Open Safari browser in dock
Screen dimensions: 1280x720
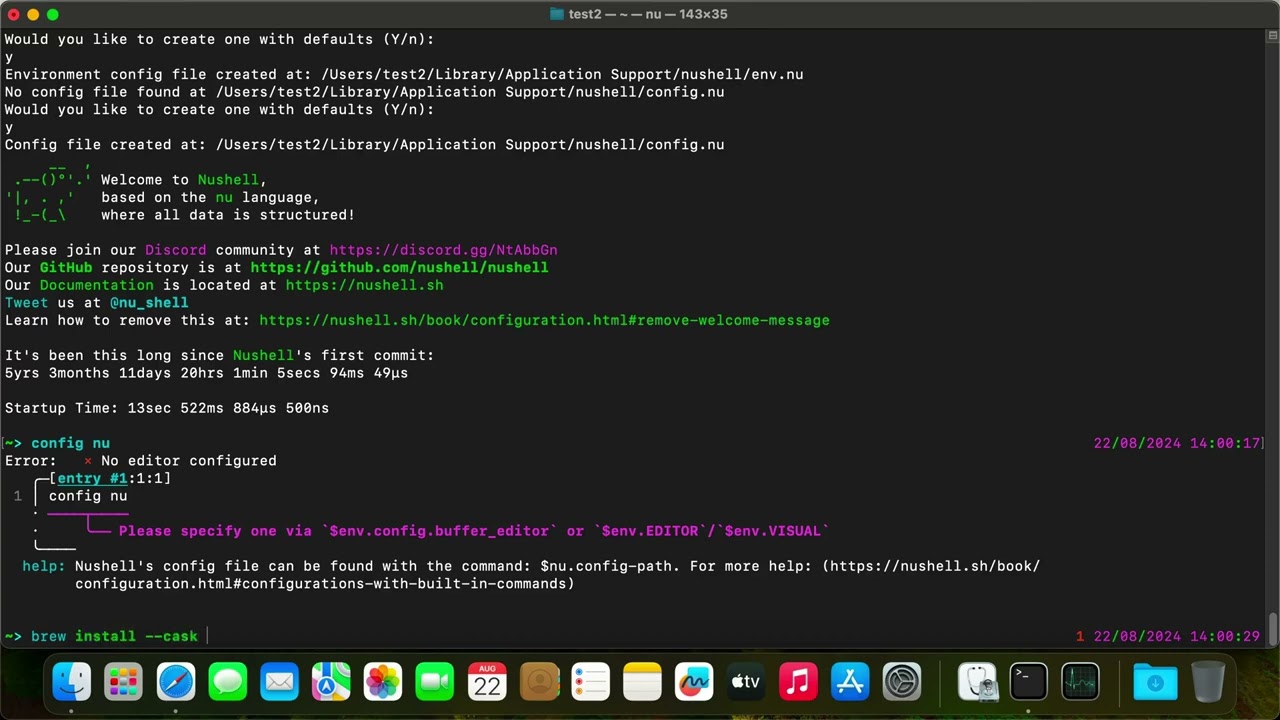pos(176,682)
